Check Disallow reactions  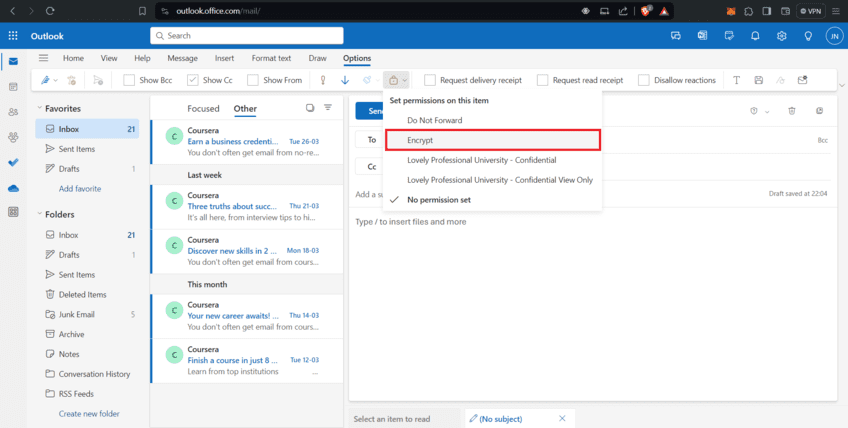[644, 80]
